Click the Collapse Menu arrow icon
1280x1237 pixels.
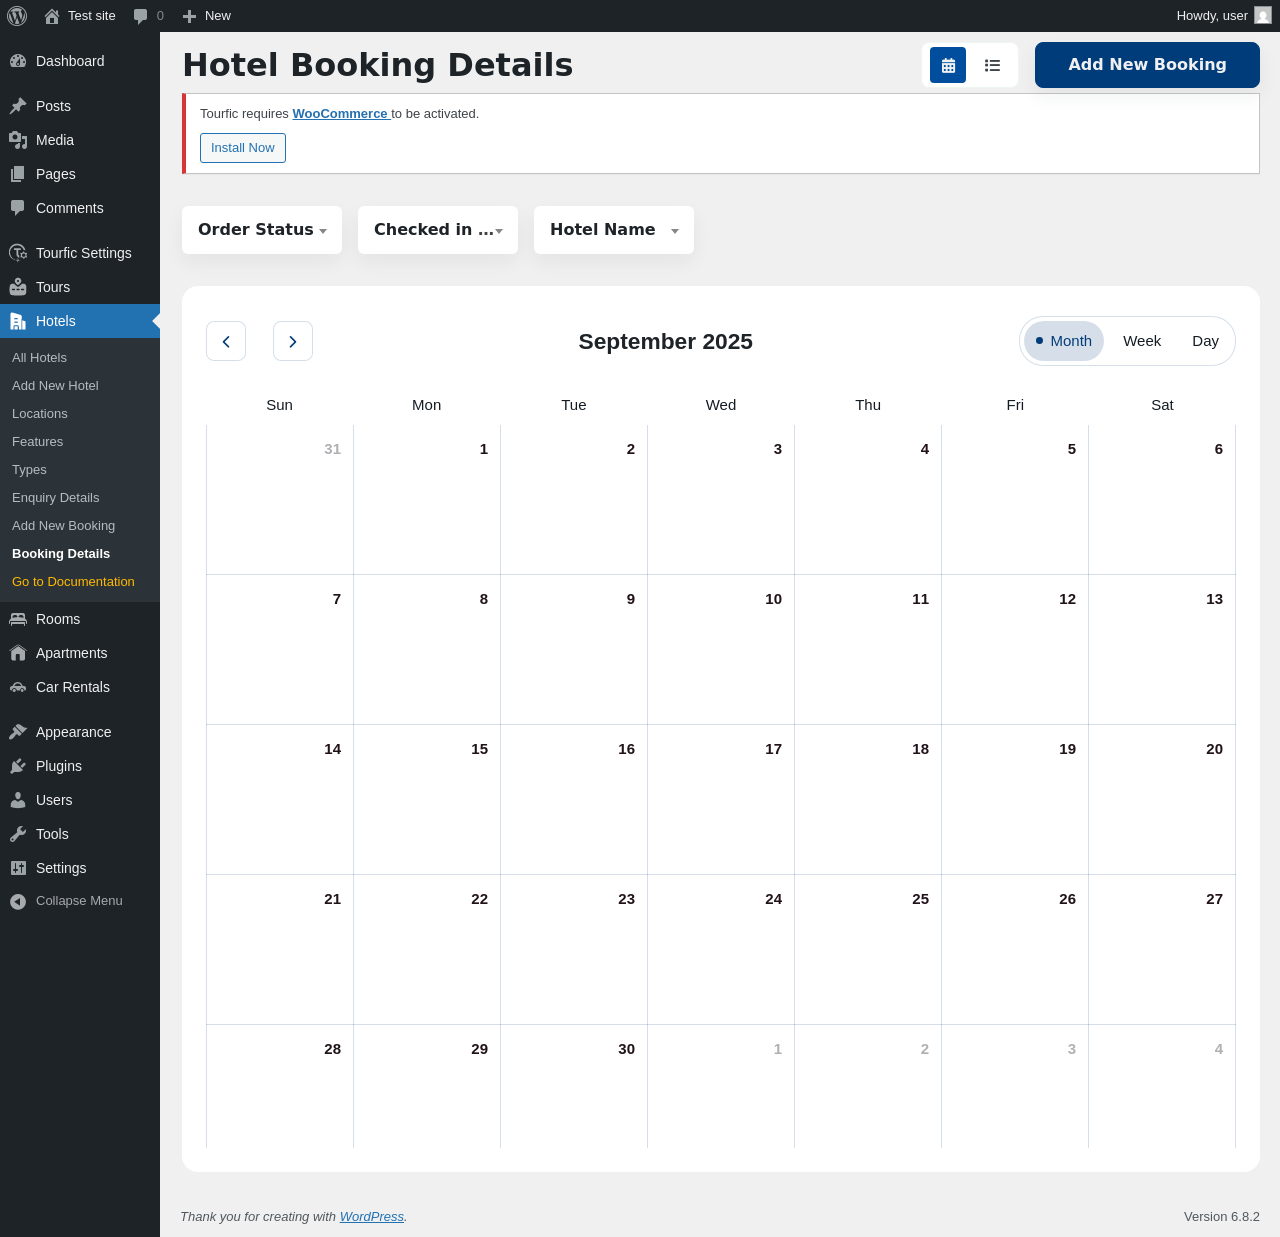[x=18, y=901]
